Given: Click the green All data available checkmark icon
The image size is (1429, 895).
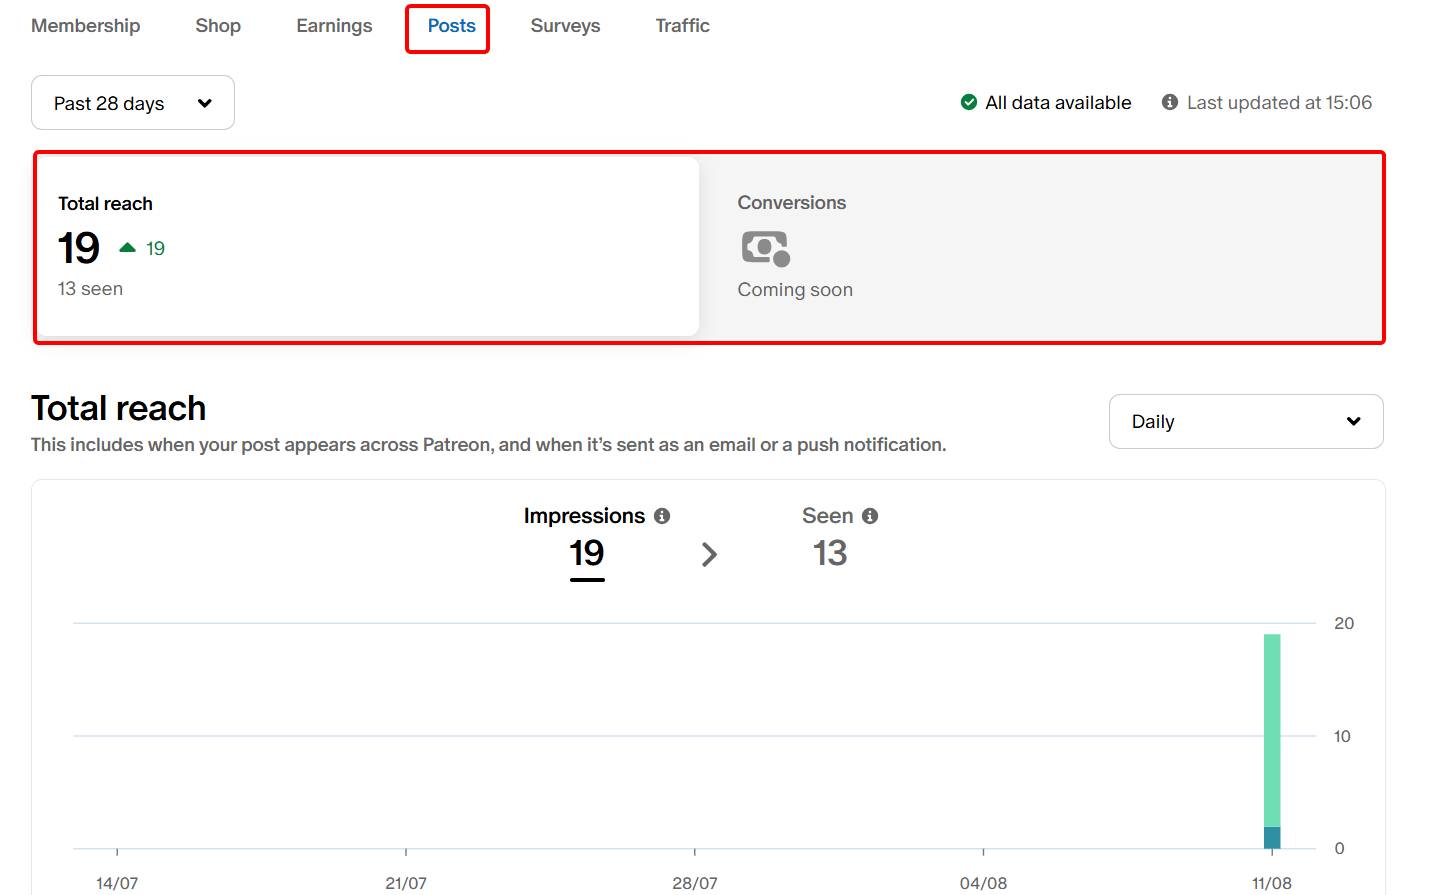Looking at the screenshot, I should pos(968,102).
